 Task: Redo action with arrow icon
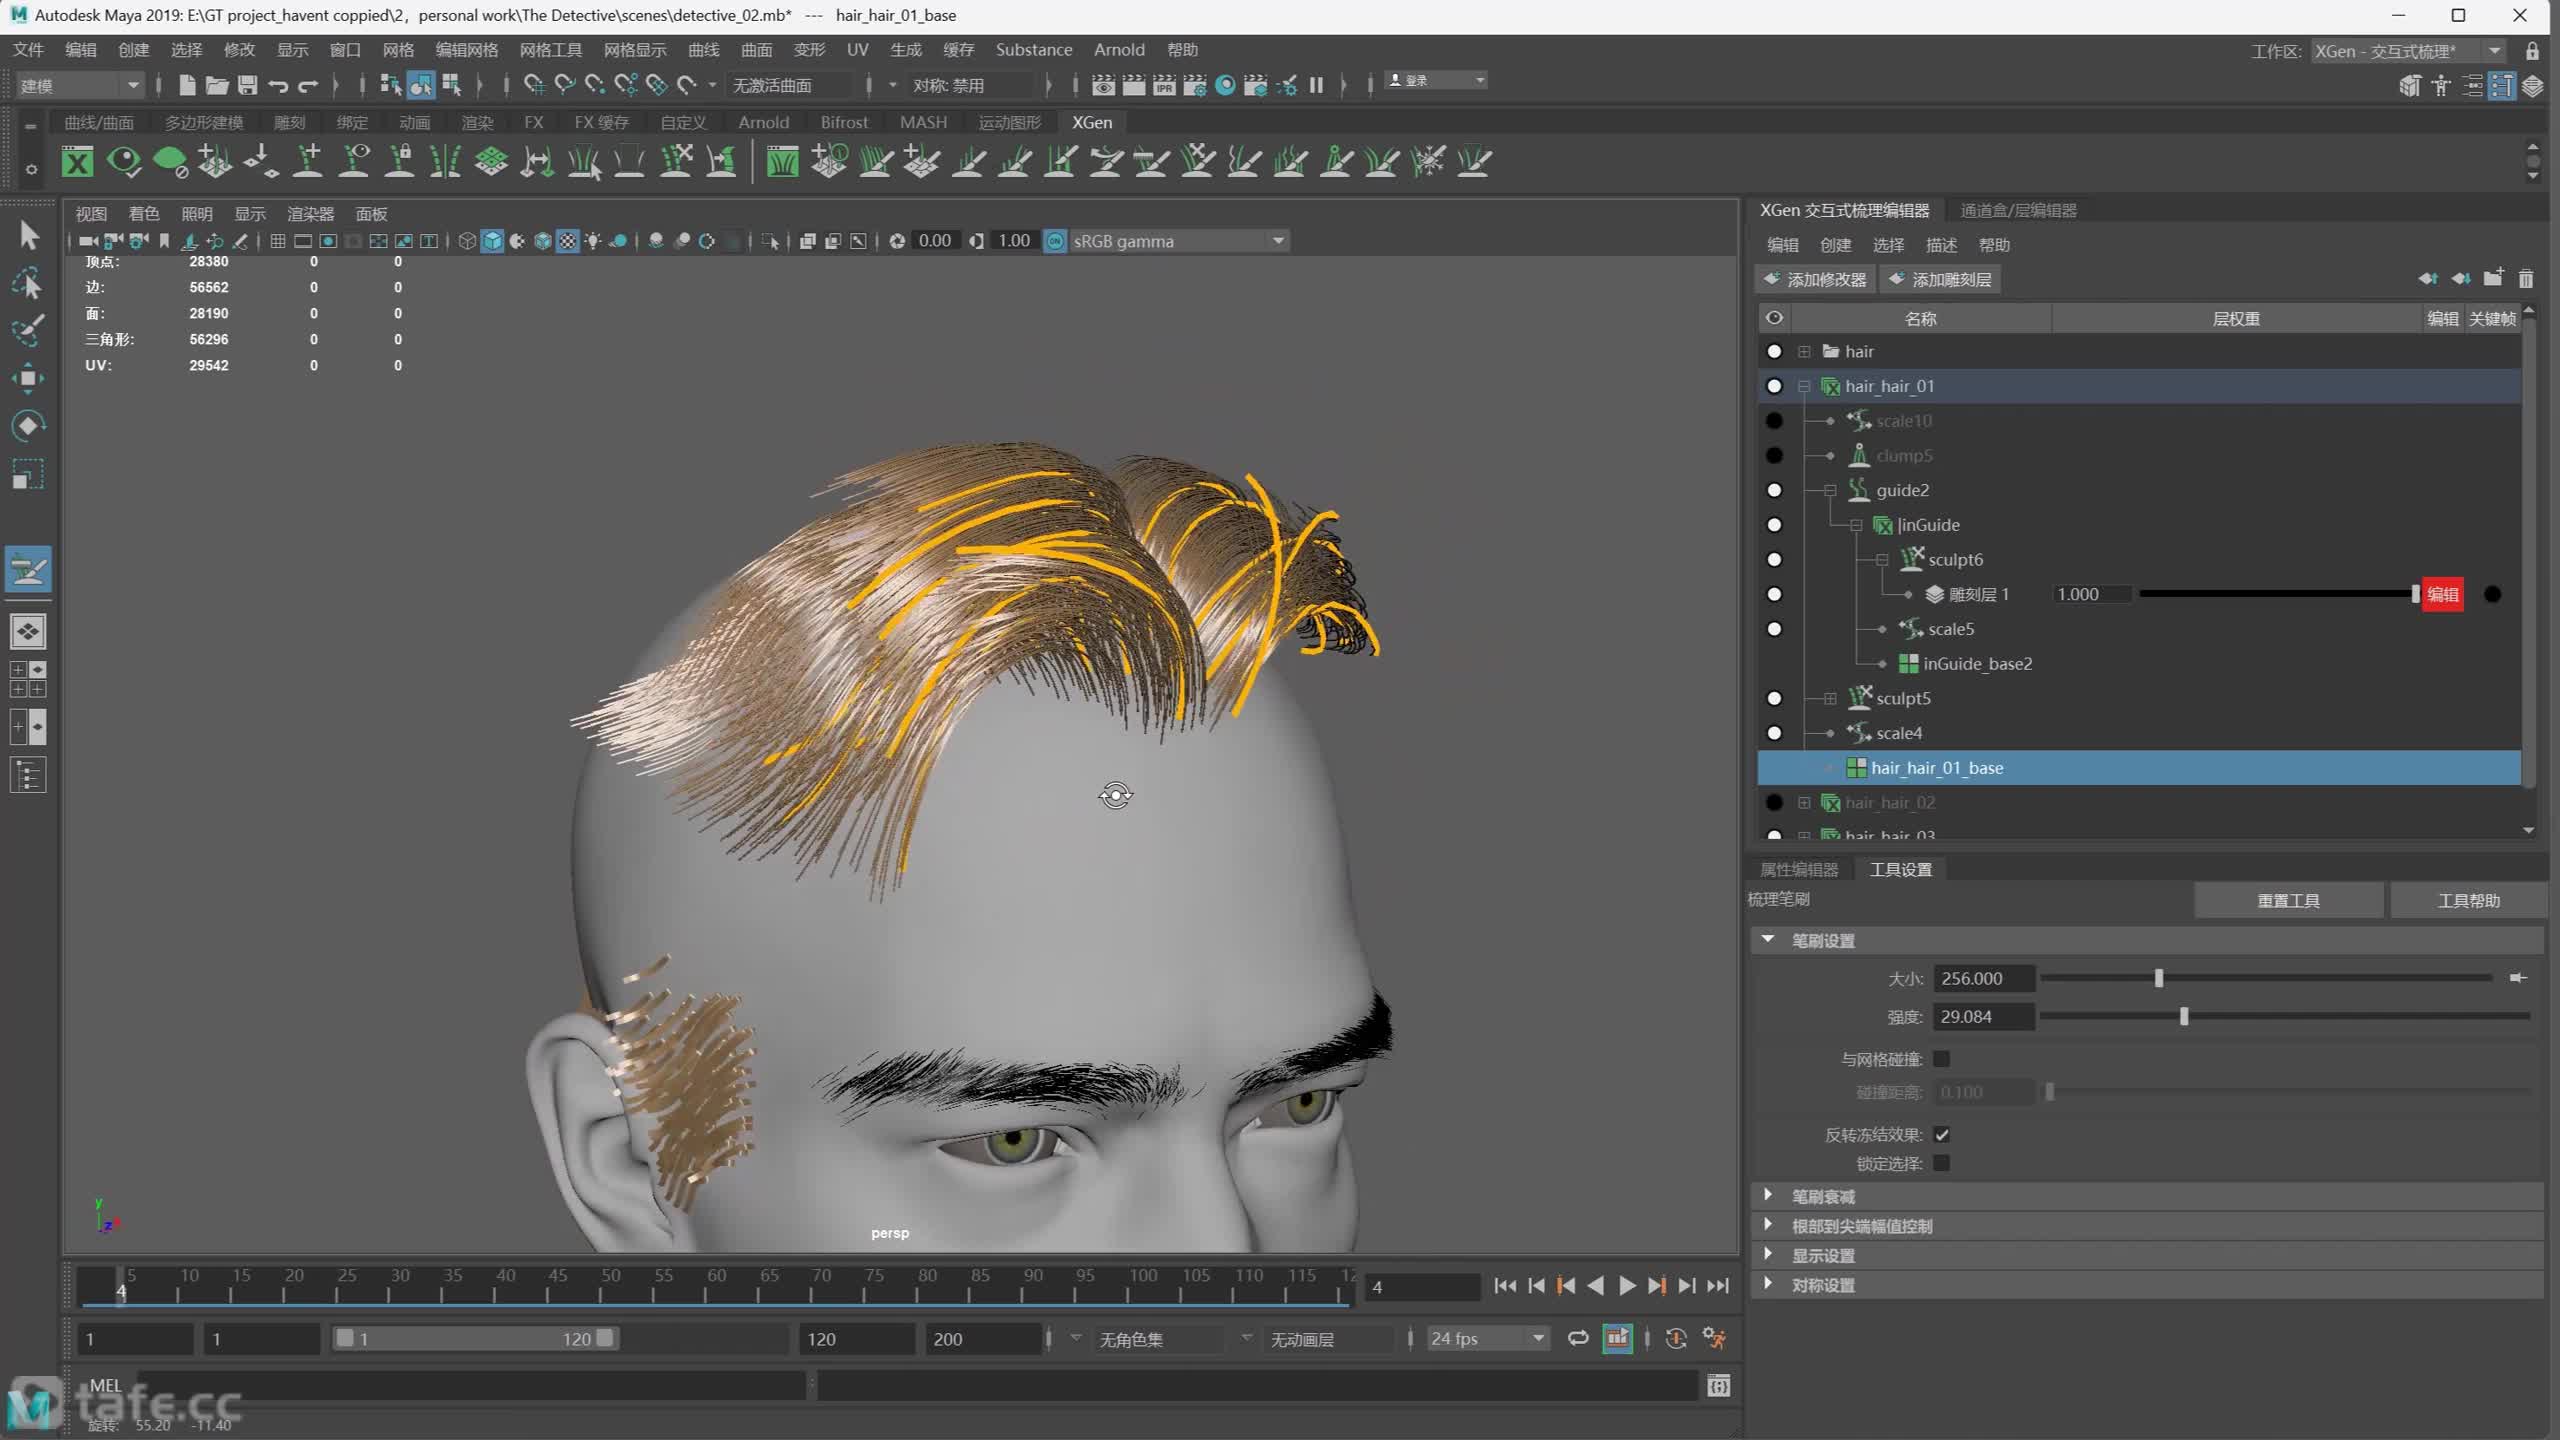pyautogui.click(x=309, y=85)
